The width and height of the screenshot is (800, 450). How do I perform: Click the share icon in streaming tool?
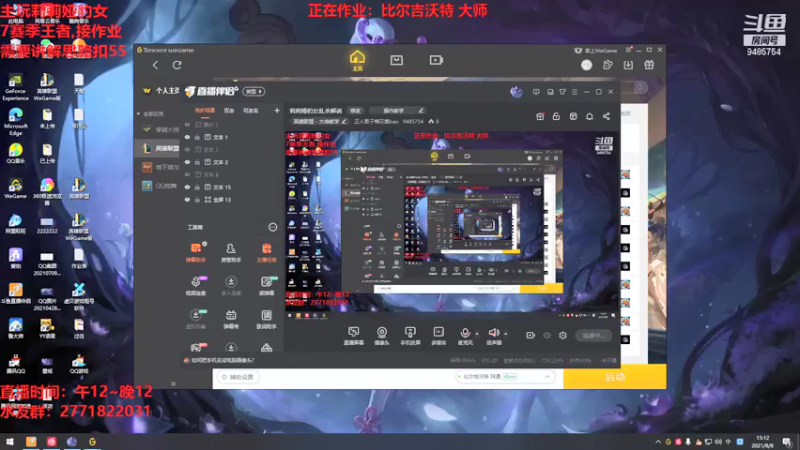point(606,116)
